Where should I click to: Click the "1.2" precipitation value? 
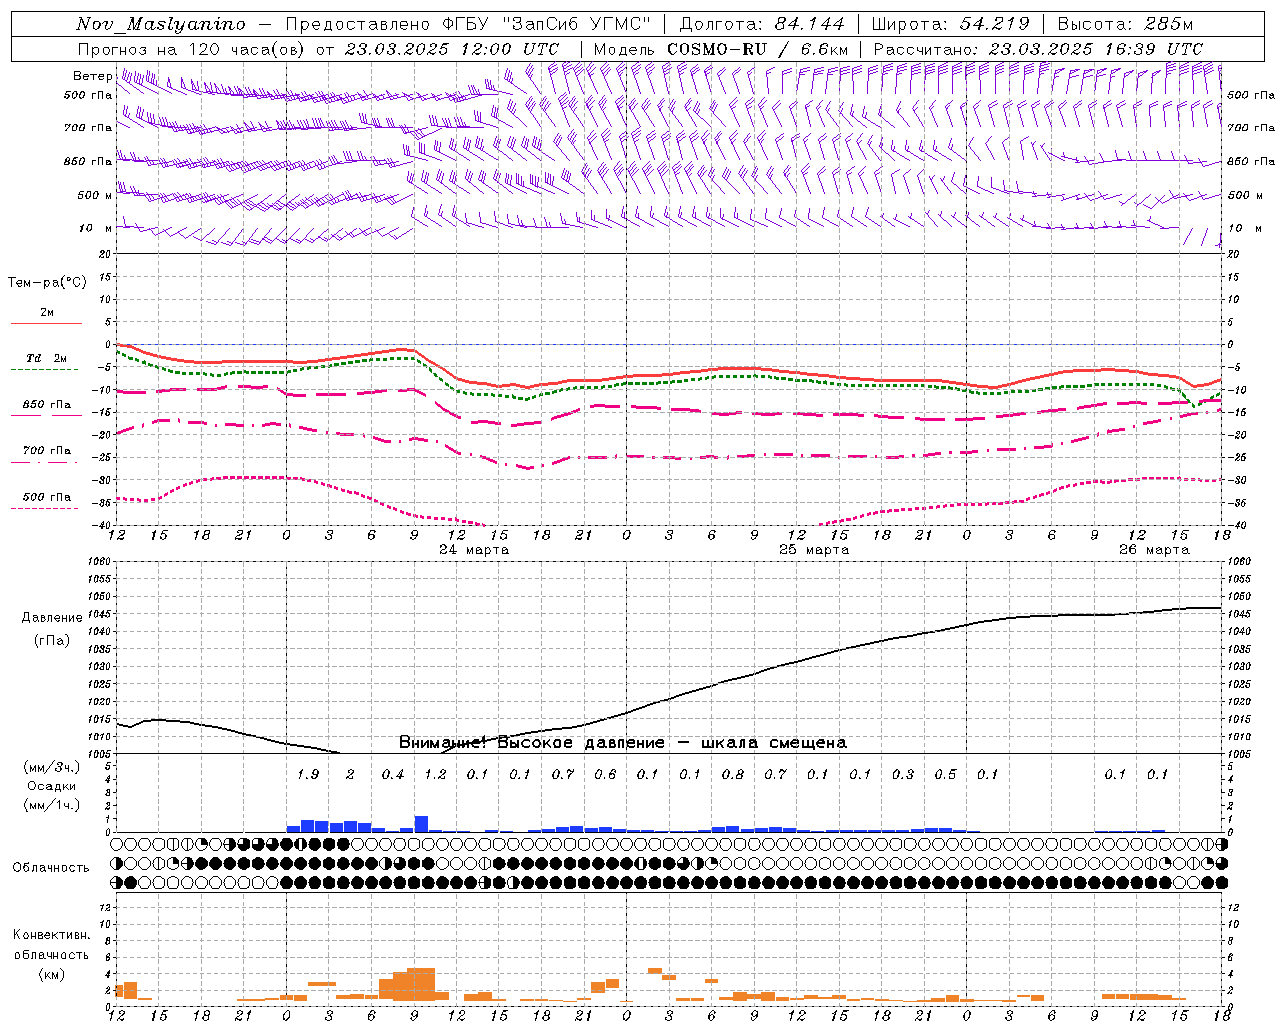[x=435, y=774]
